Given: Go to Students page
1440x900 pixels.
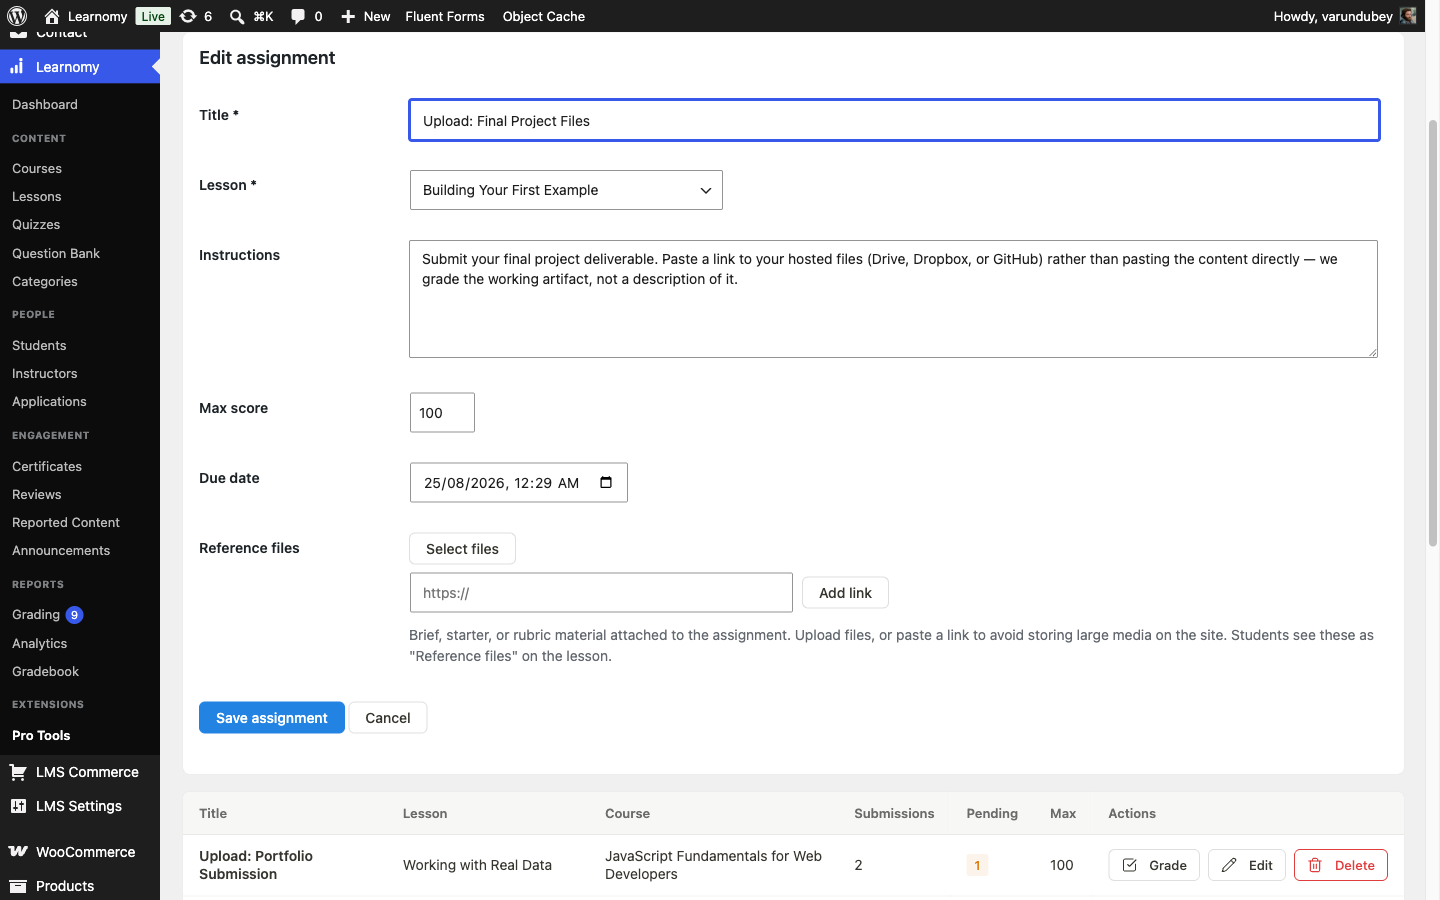Looking at the screenshot, I should pos(39,345).
